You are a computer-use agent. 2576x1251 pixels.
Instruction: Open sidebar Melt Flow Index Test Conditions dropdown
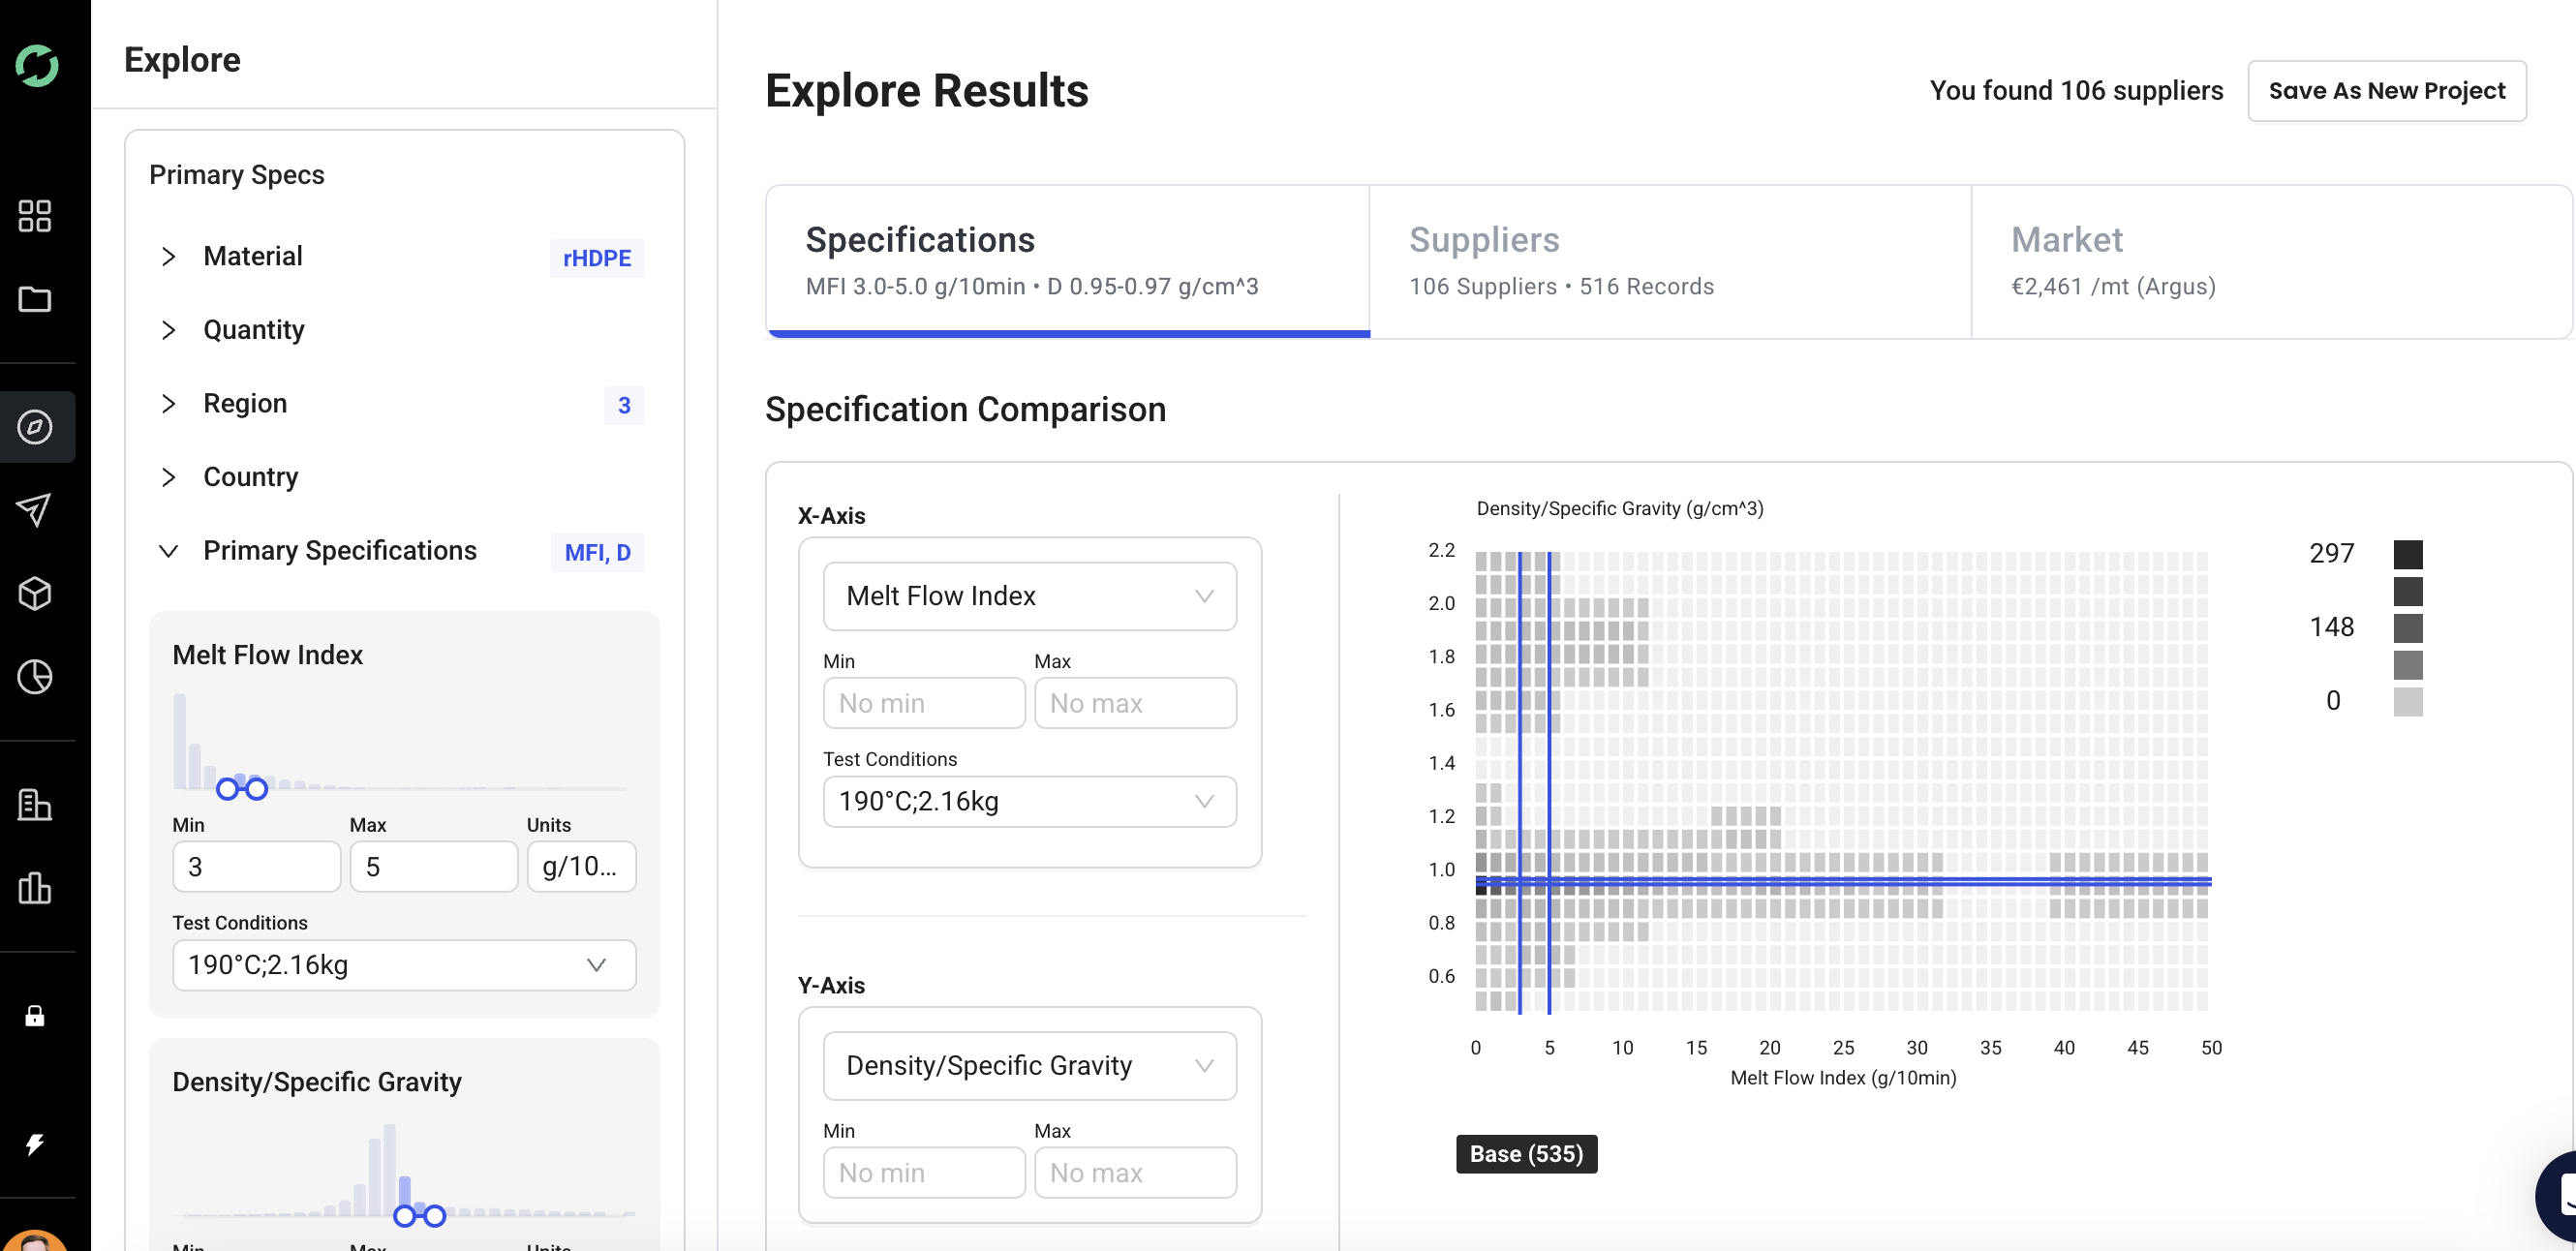click(x=404, y=965)
